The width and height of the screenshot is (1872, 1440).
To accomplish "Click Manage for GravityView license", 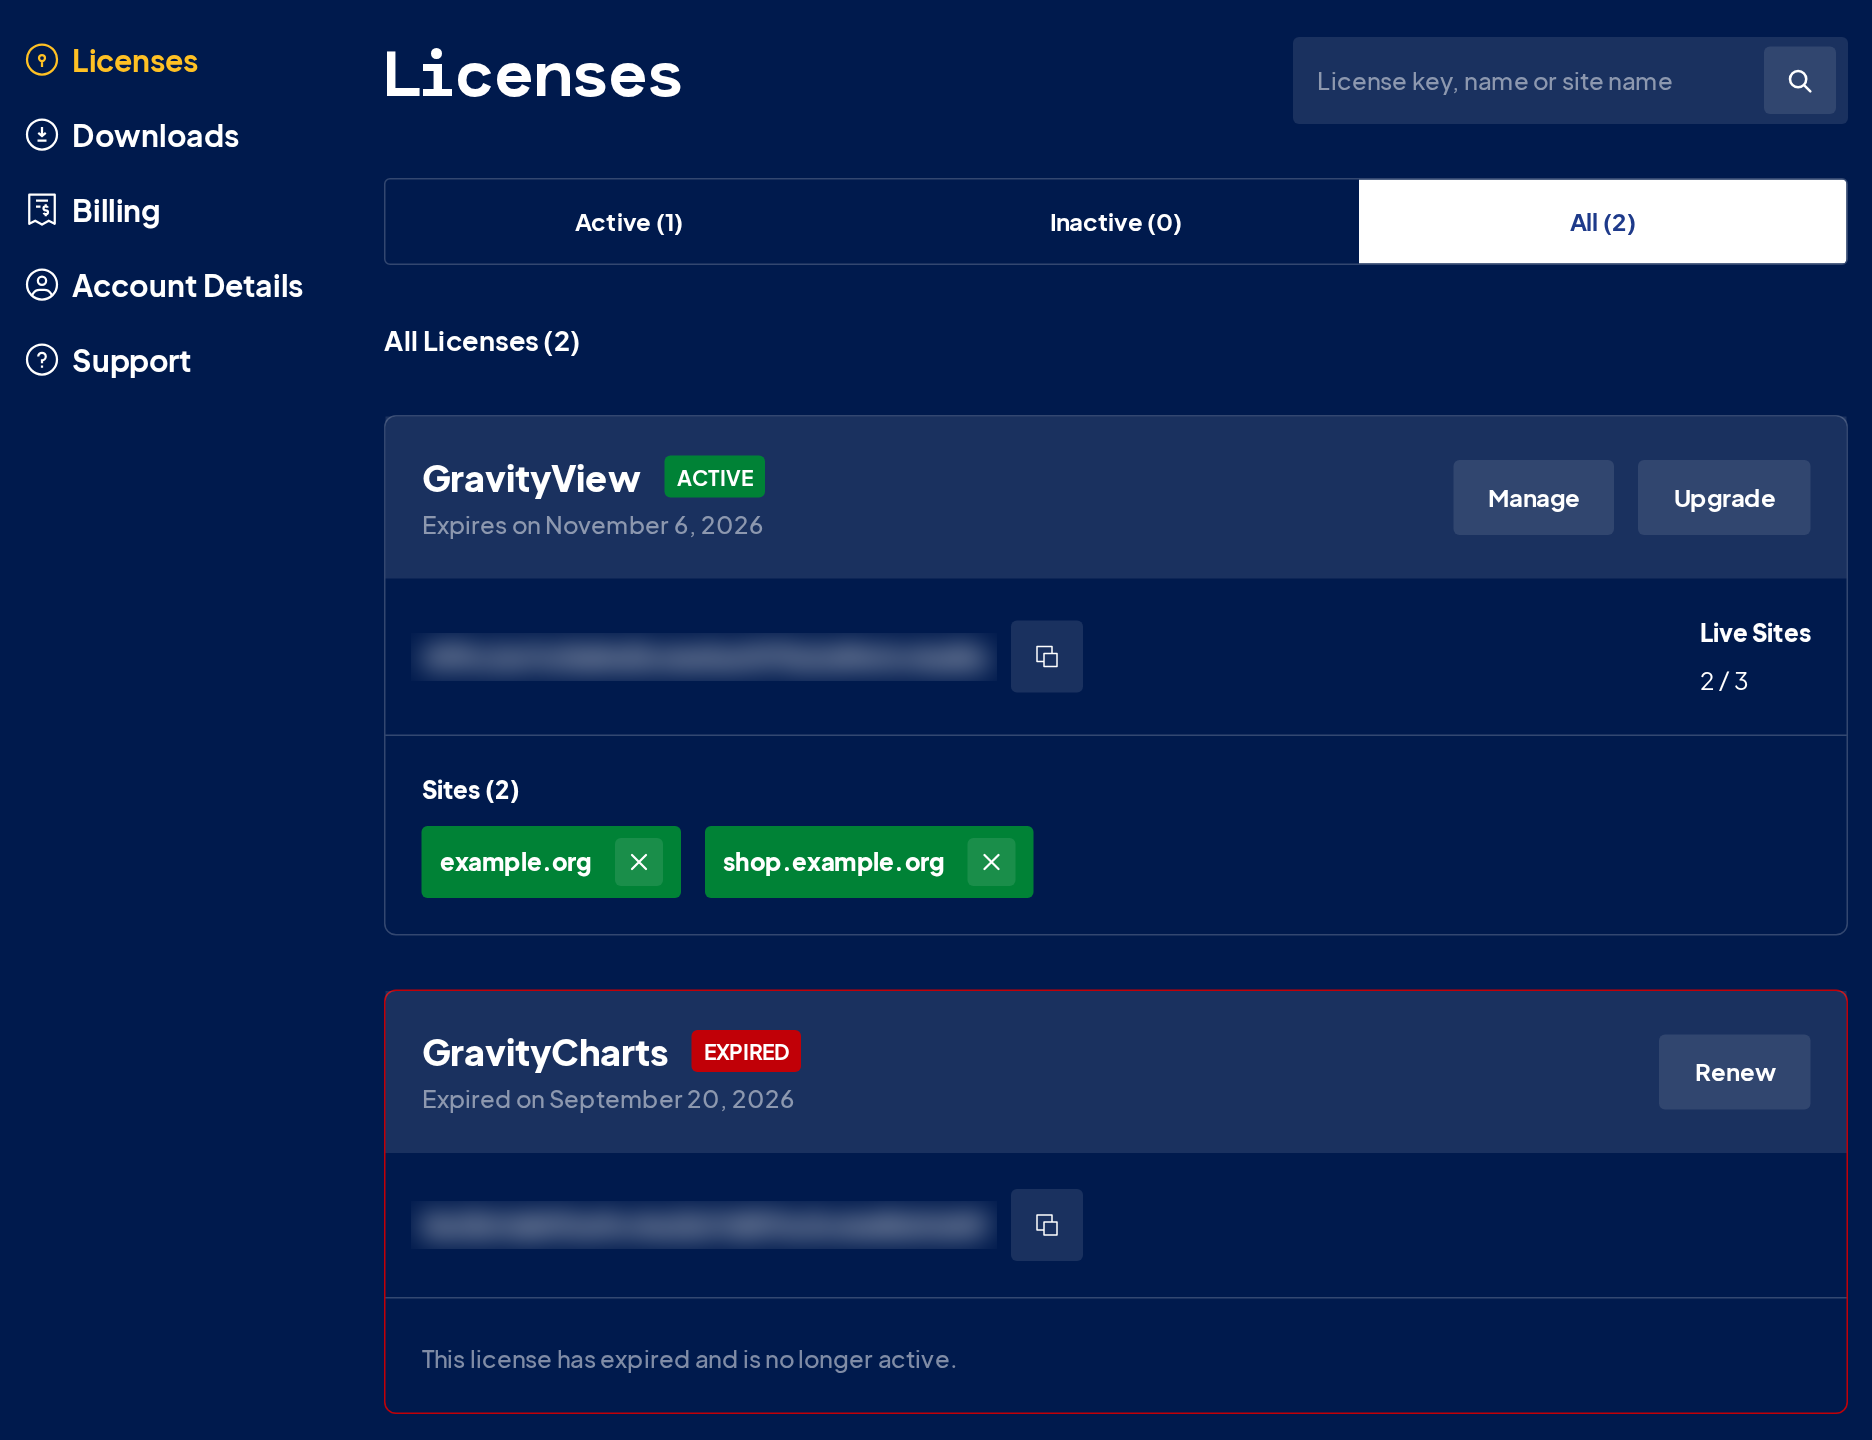I will pos(1533,498).
